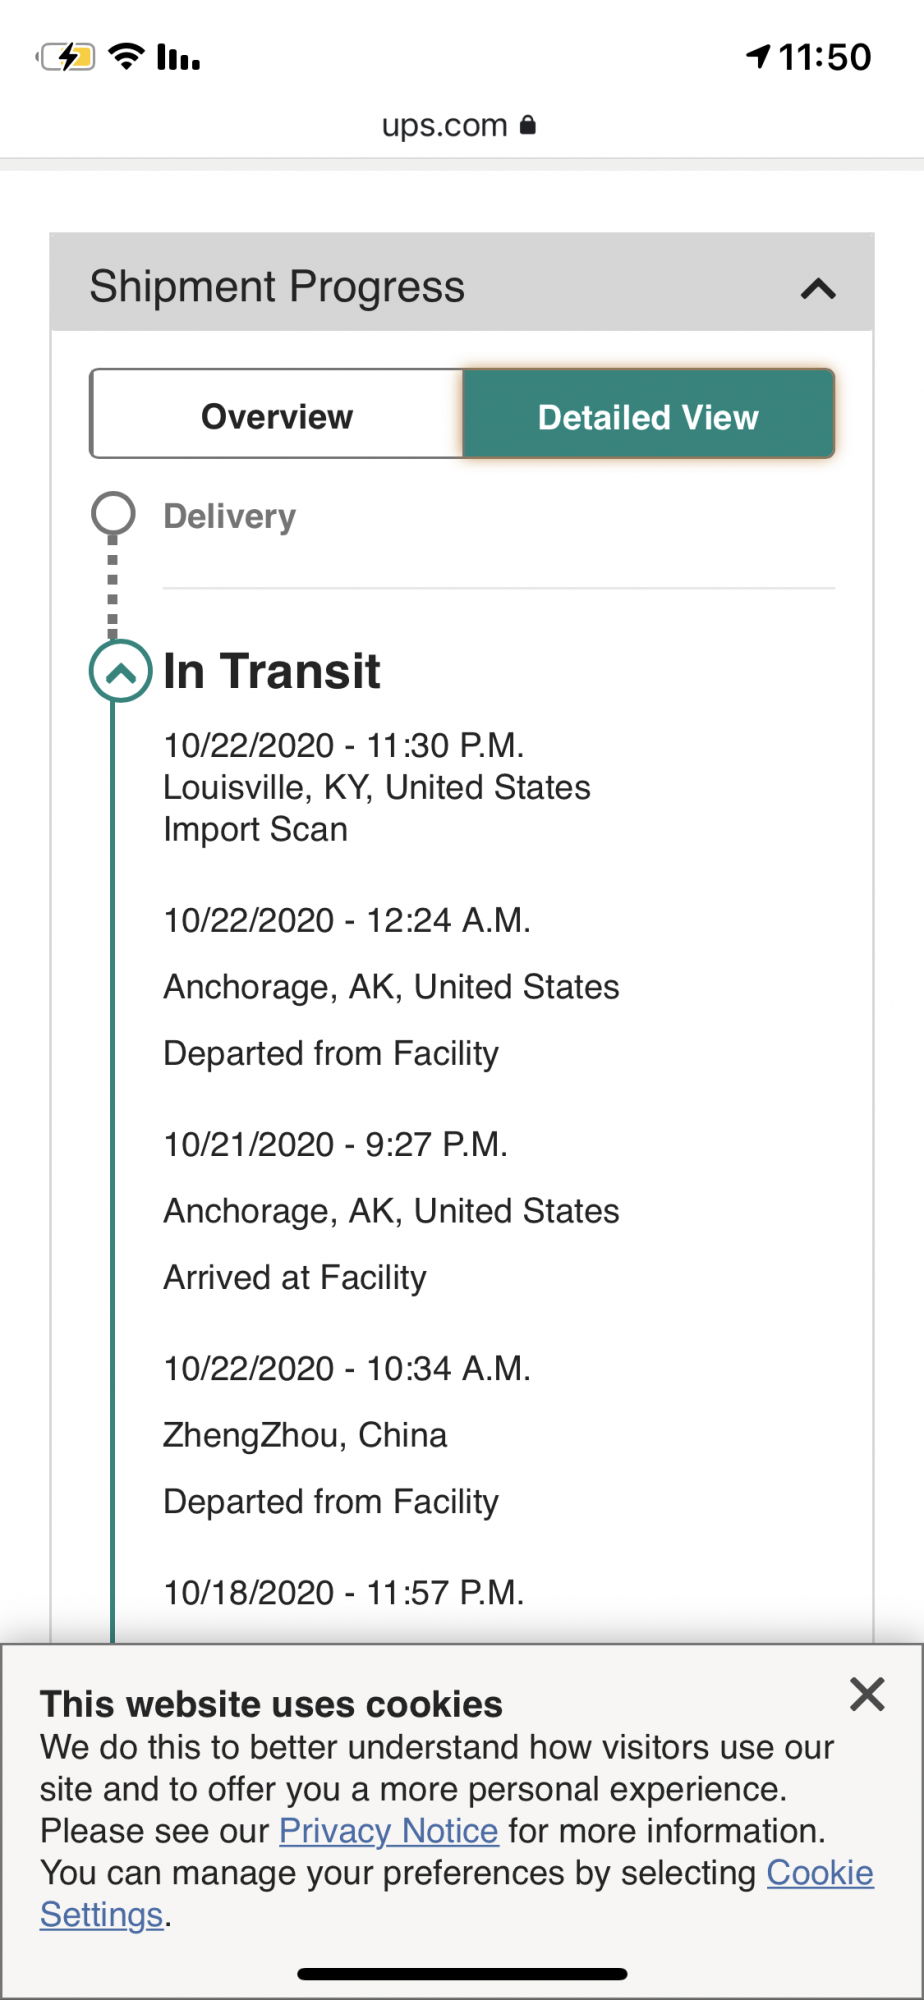
Task: Tap the padlock icon beside ups.com
Action: pos(528,125)
